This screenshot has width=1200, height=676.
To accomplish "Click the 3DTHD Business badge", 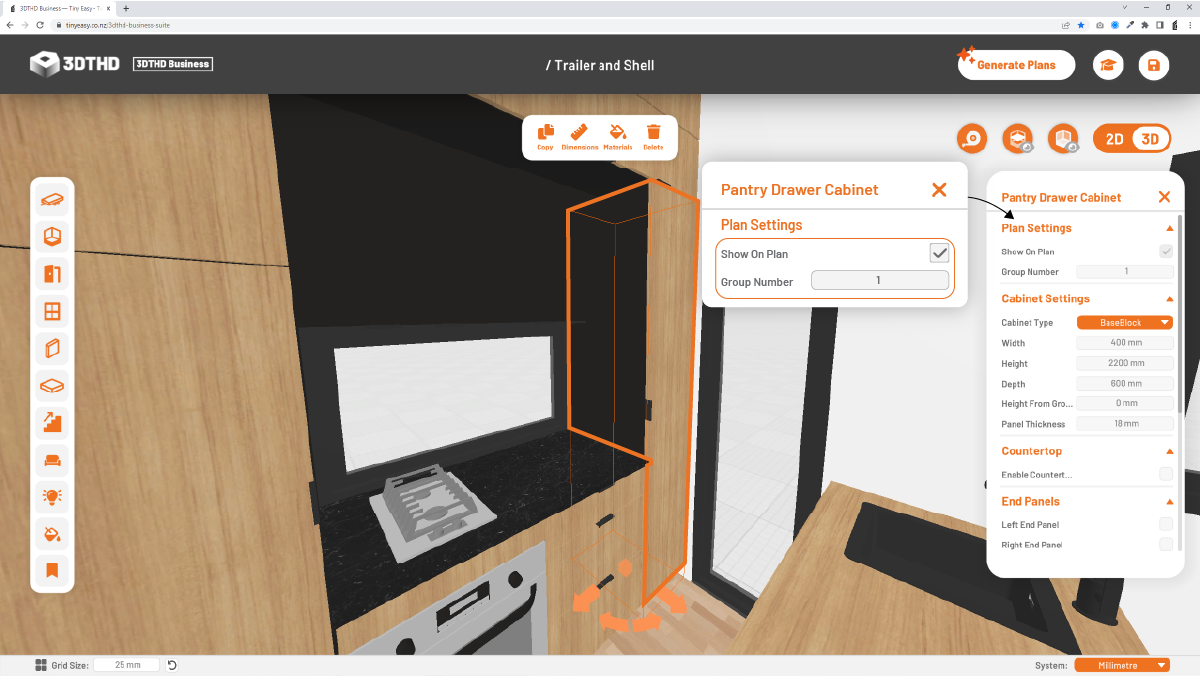I will click(173, 64).
